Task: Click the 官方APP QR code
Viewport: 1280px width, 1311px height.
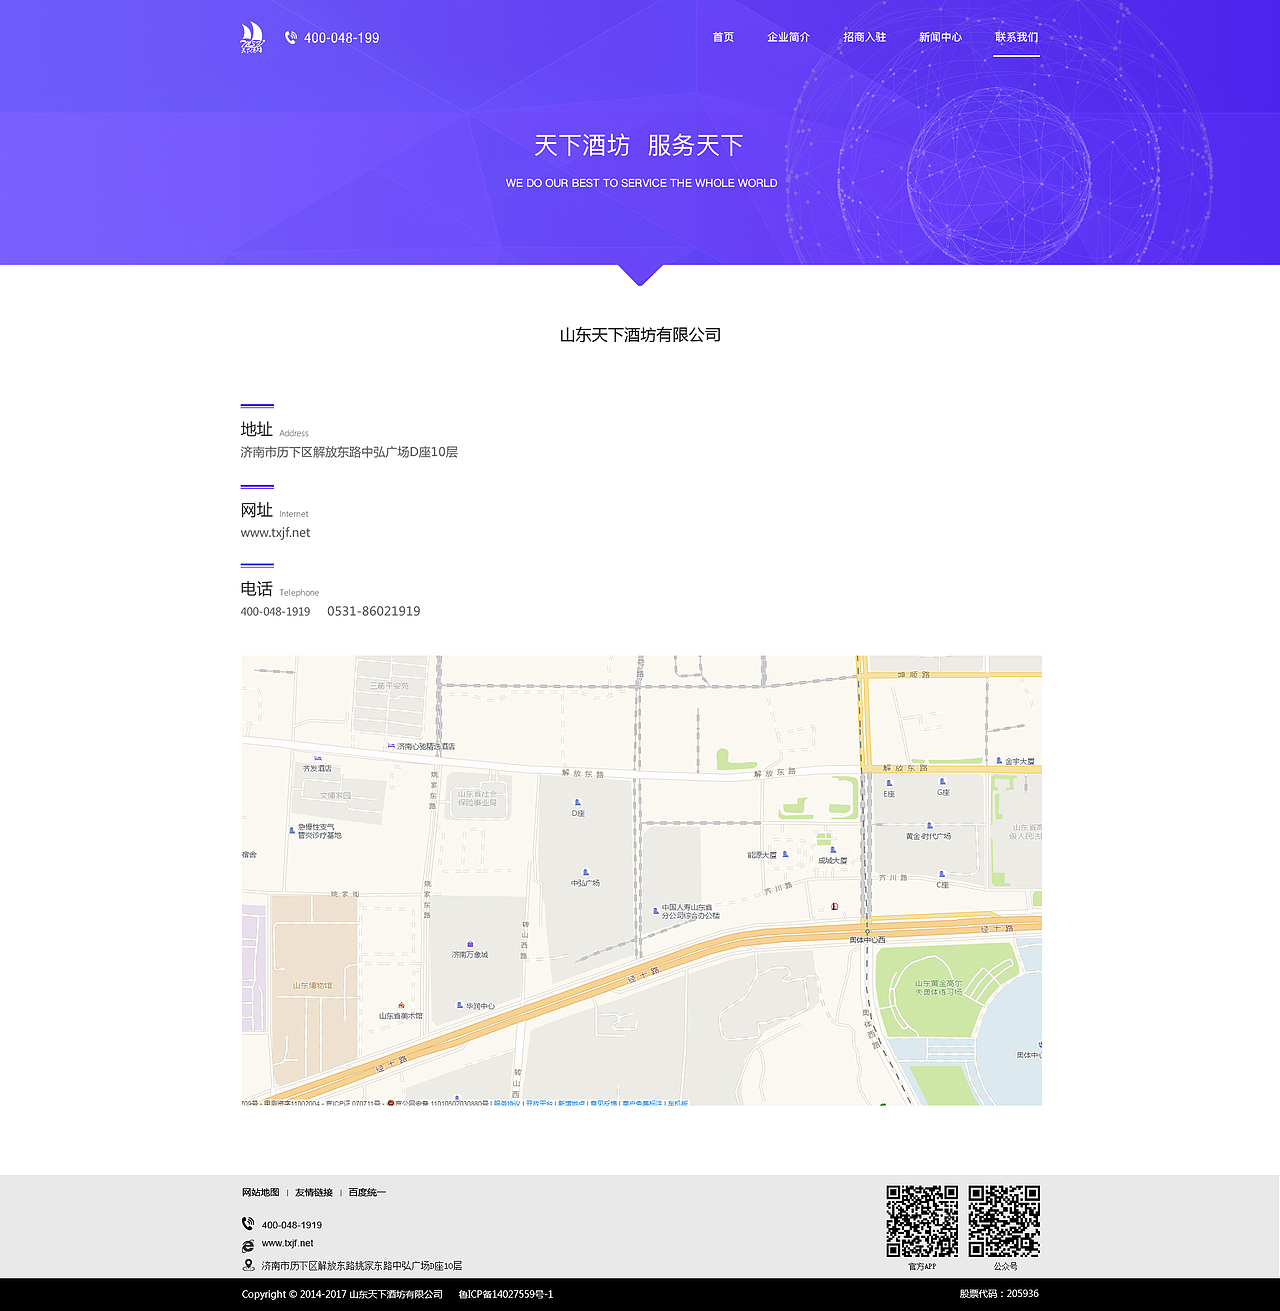Action: (x=921, y=1220)
